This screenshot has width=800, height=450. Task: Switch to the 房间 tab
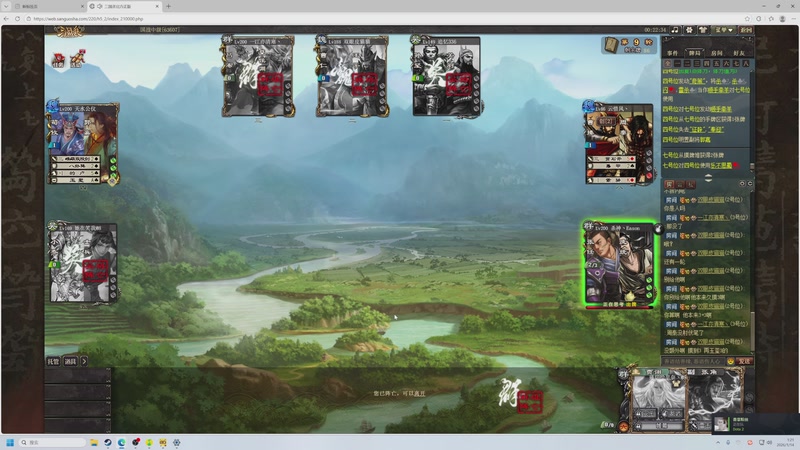[717, 53]
